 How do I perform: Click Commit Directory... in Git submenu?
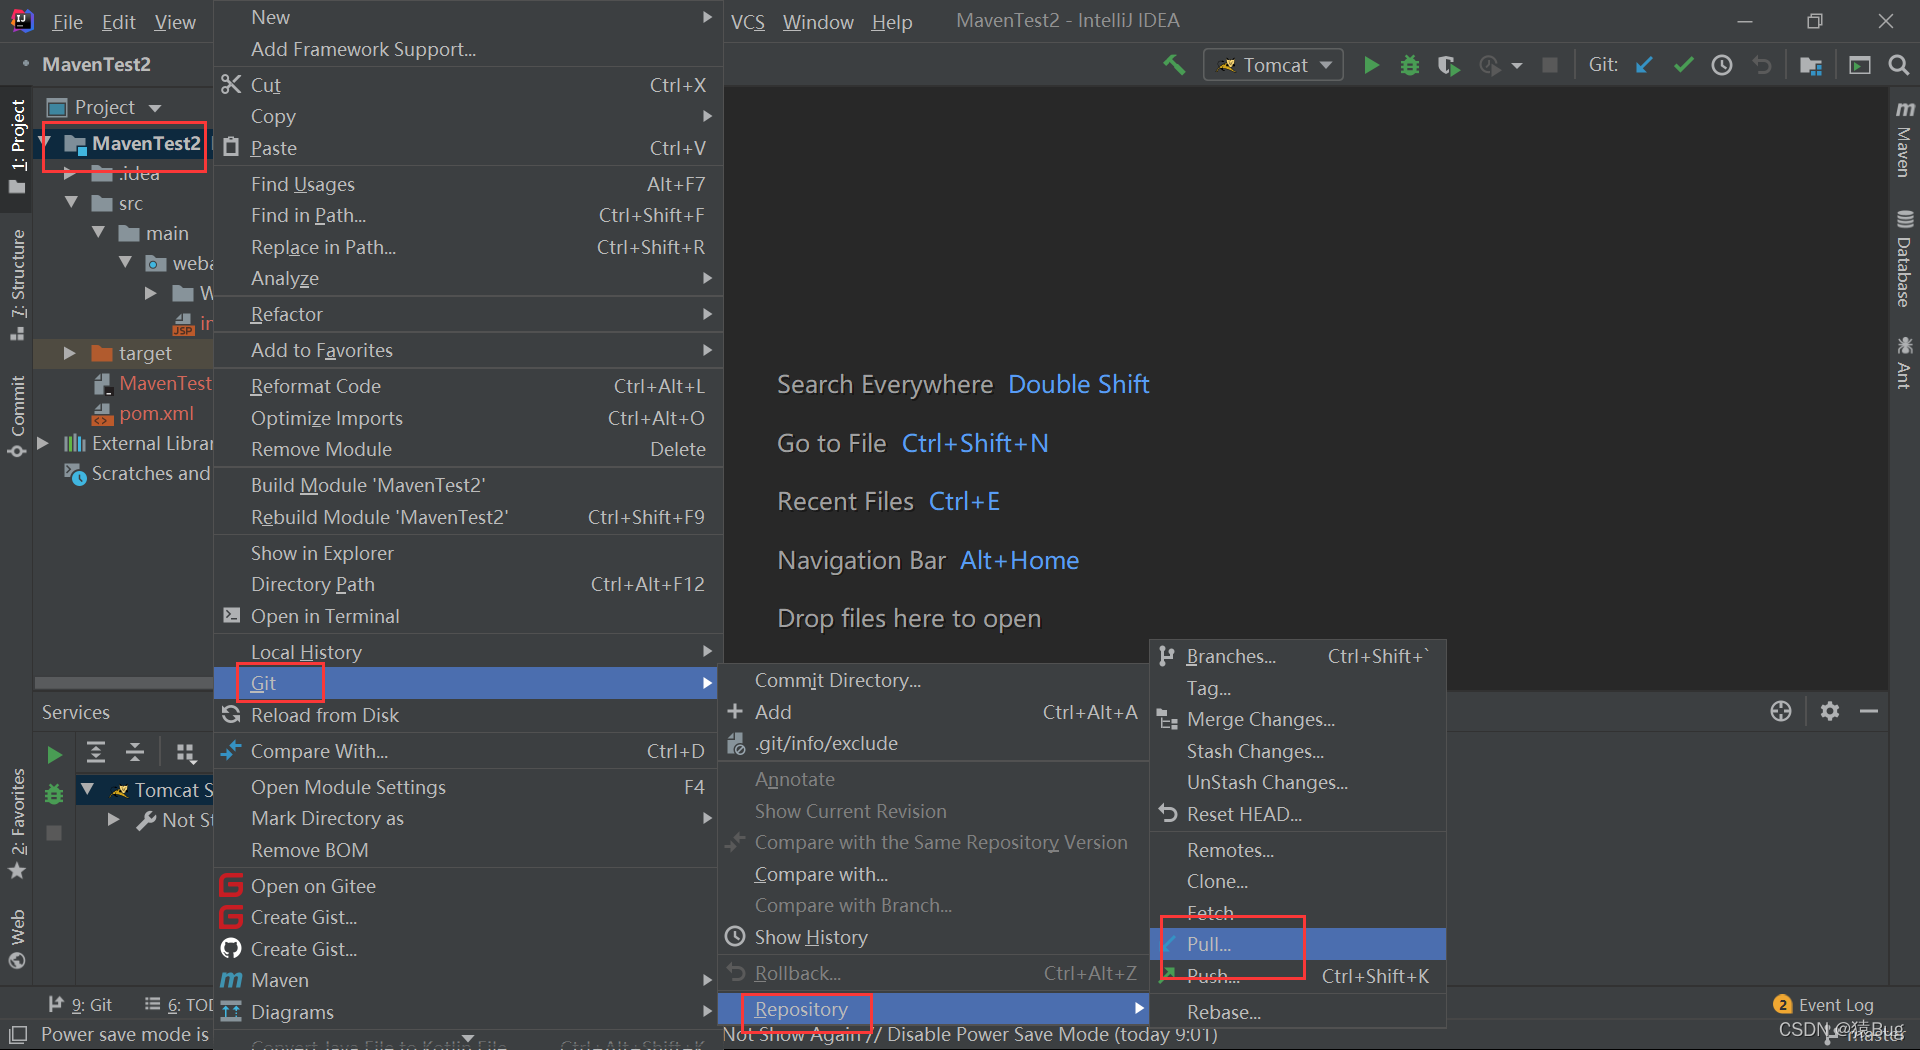pyautogui.click(x=933, y=680)
